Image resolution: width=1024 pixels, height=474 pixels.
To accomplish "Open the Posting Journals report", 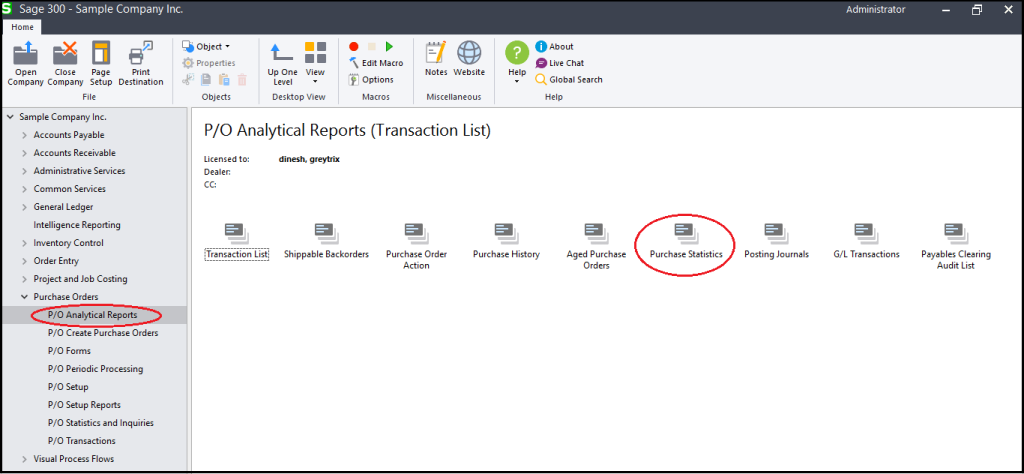I will [x=776, y=241].
